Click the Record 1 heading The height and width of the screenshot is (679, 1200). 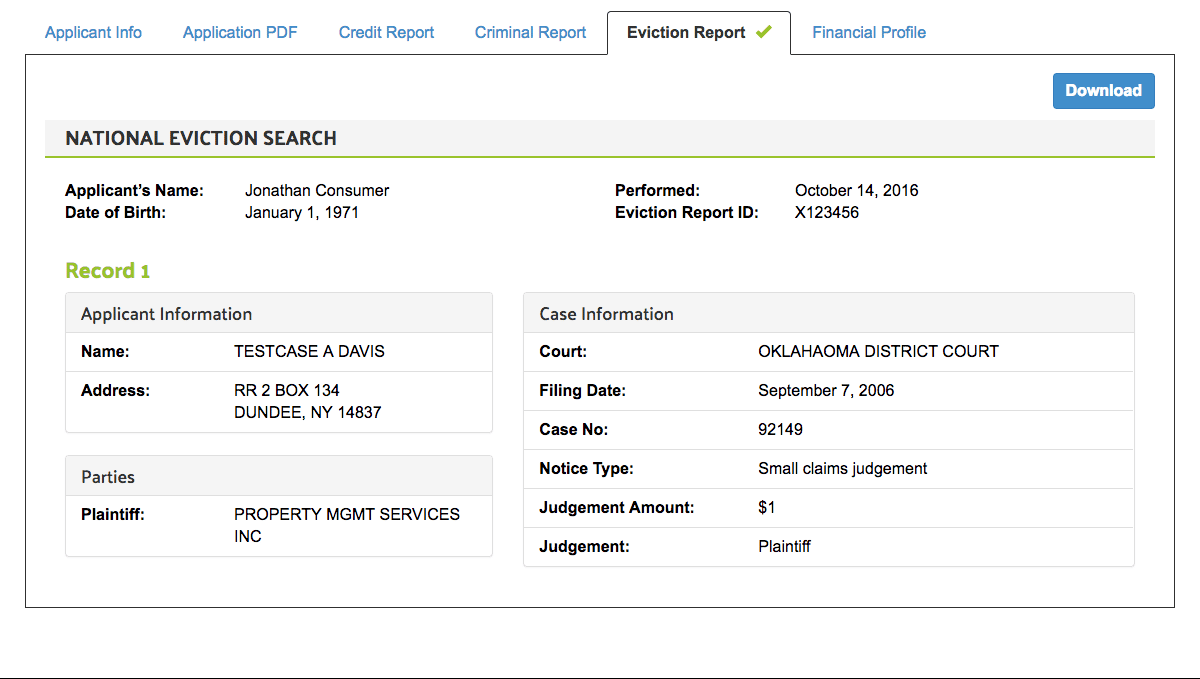pyautogui.click(x=107, y=270)
